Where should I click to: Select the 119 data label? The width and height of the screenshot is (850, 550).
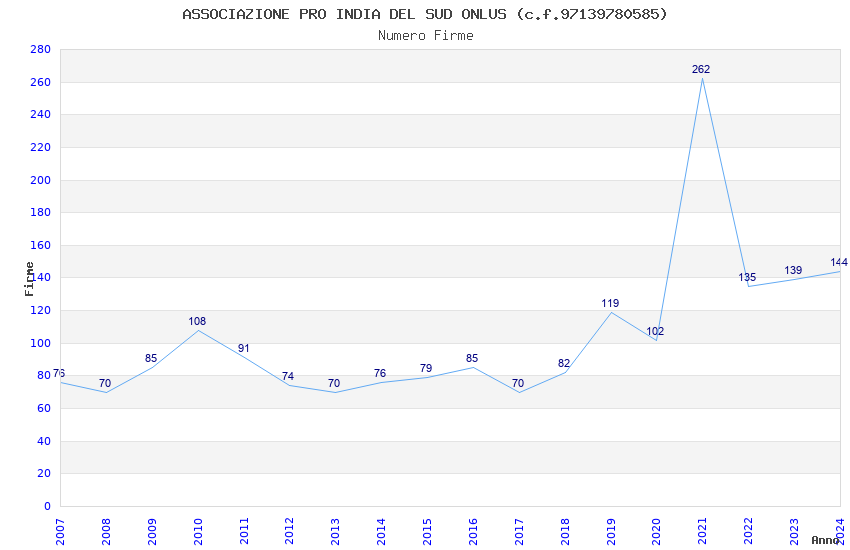610,303
